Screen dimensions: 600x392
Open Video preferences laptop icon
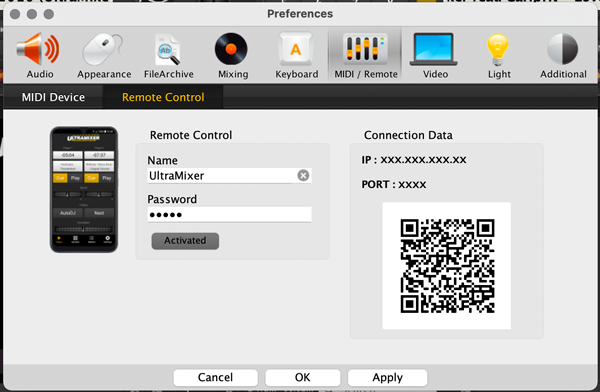pos(434,49)
